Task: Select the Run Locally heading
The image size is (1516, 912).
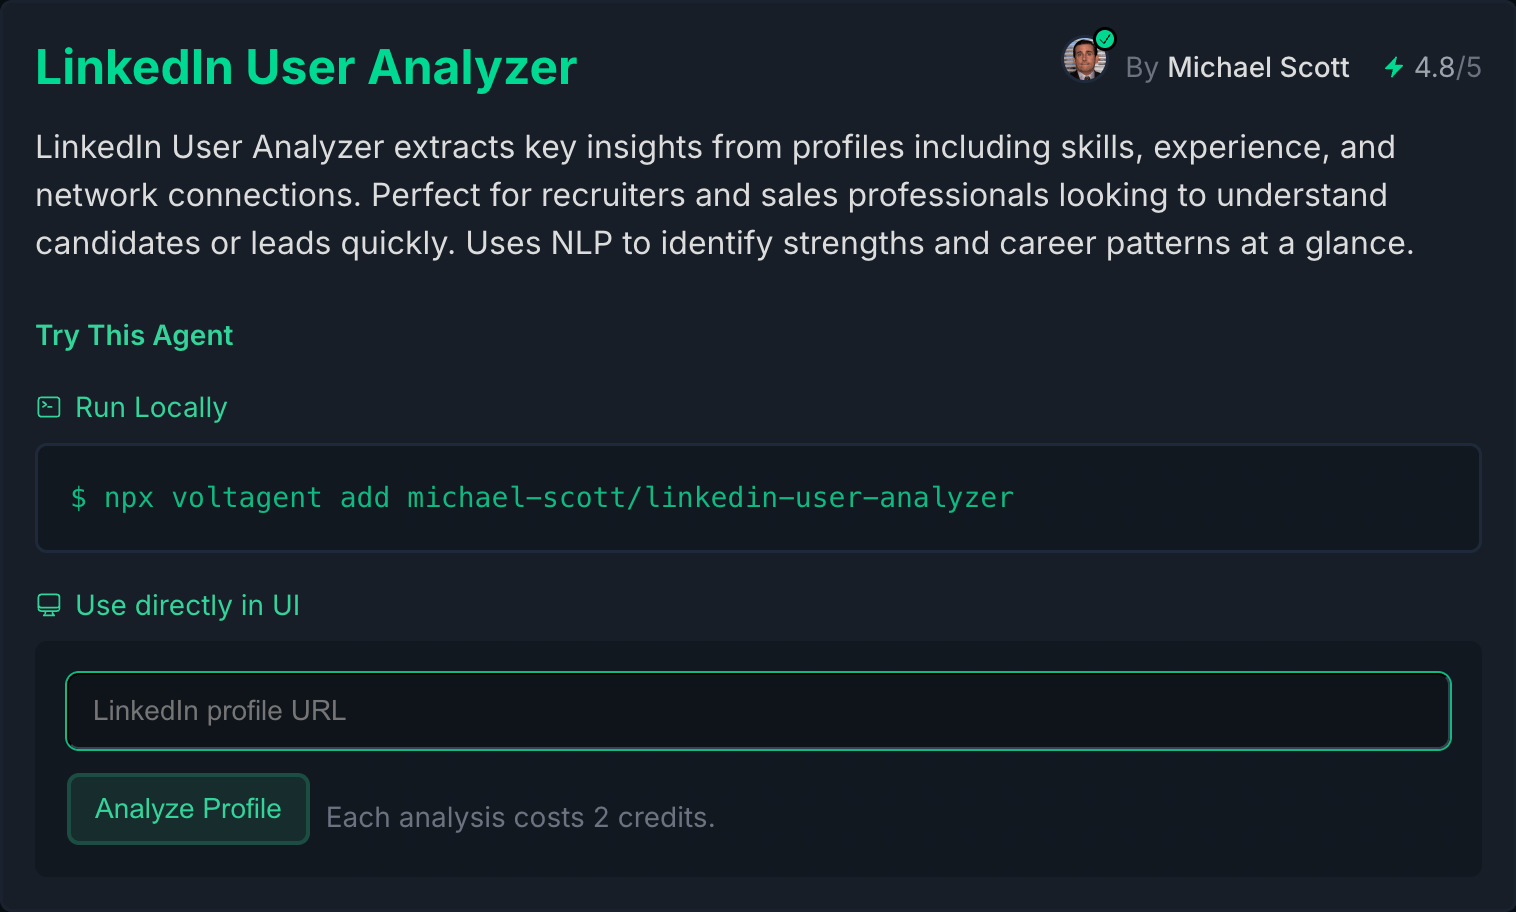Action: (x=151, y=408)
